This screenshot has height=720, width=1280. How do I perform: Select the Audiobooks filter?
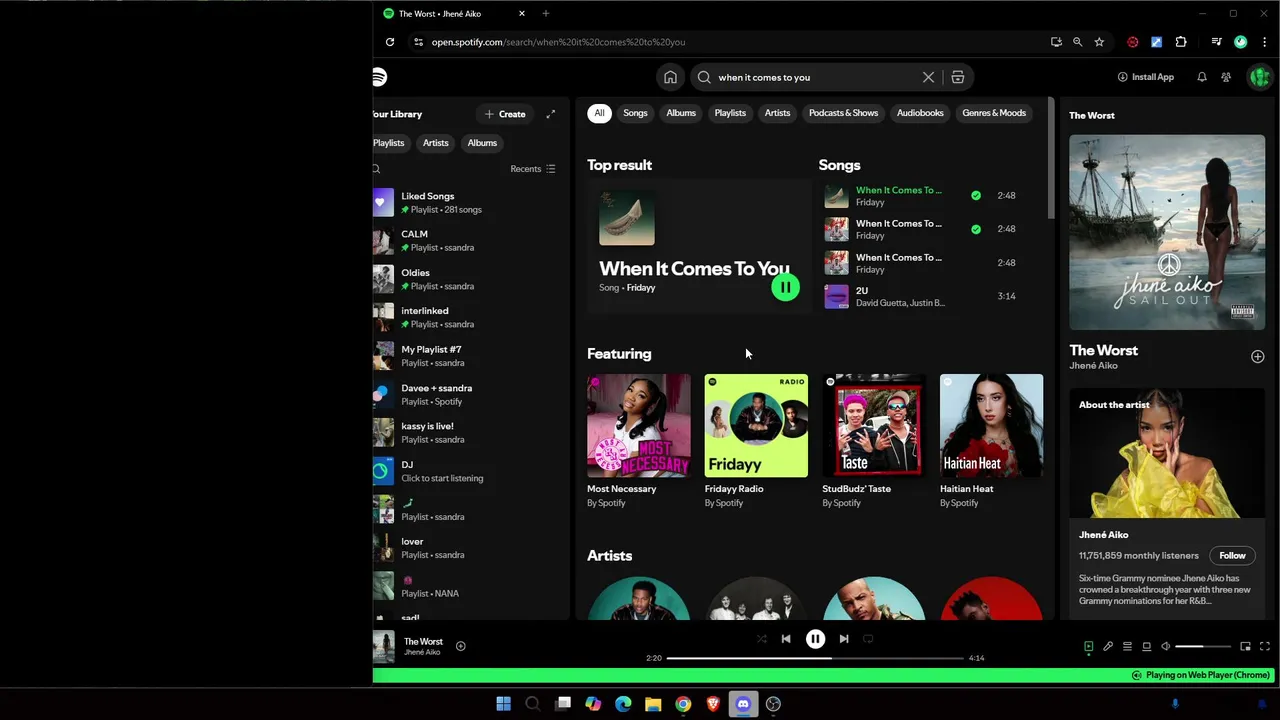(x=920, y=113)
